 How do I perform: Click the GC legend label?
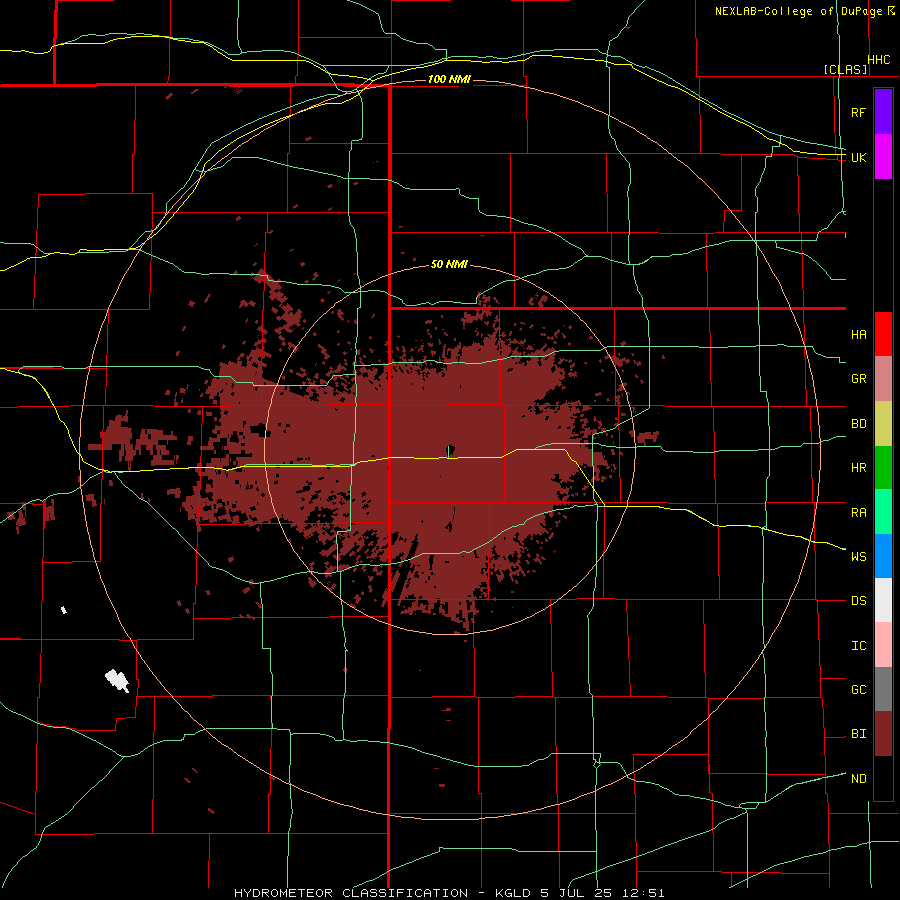pos(858,690)
